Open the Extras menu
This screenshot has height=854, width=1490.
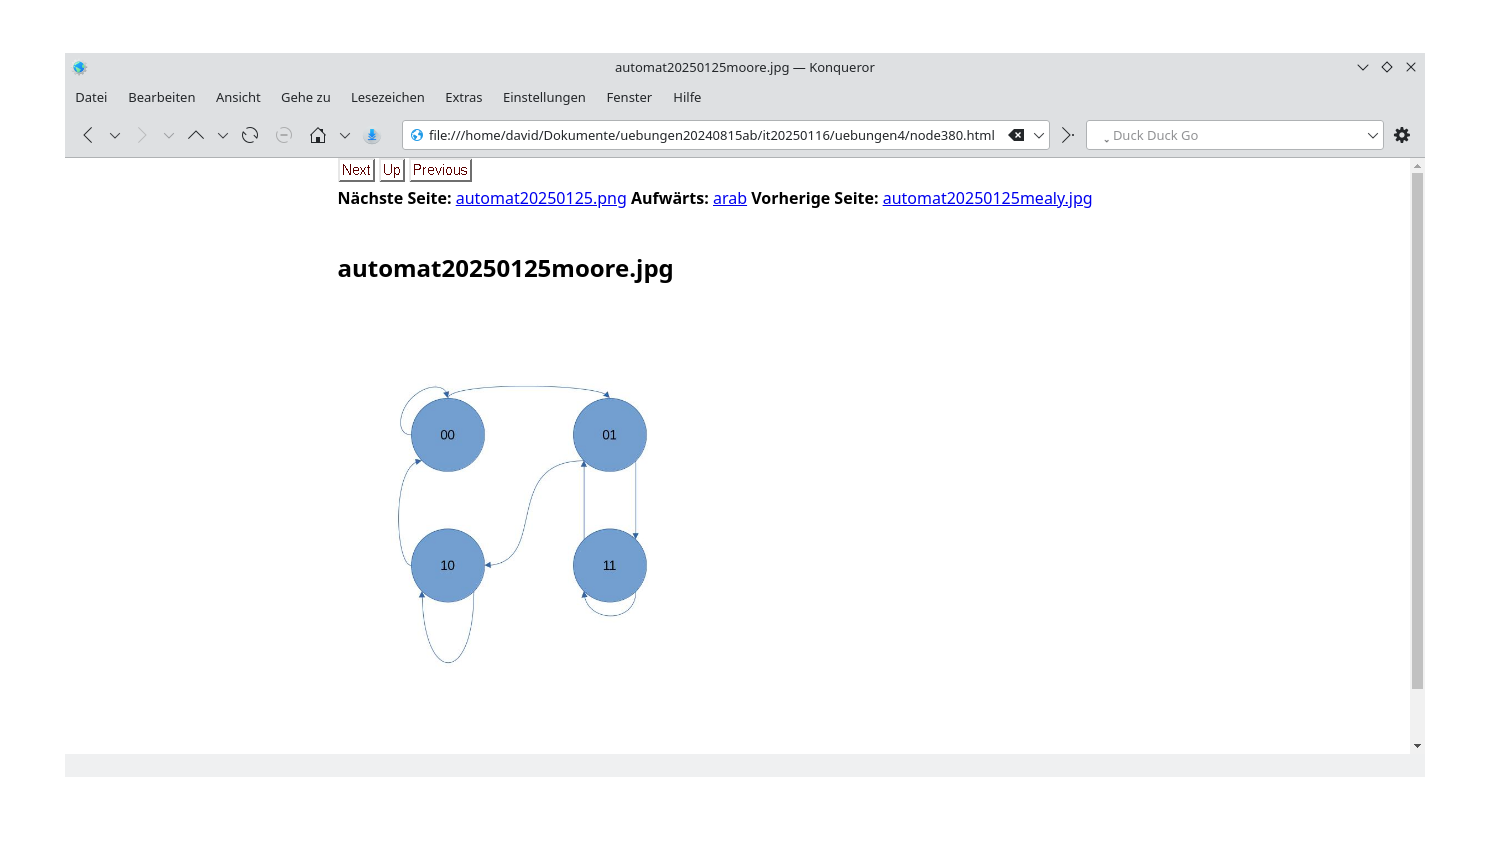[464, 97]
